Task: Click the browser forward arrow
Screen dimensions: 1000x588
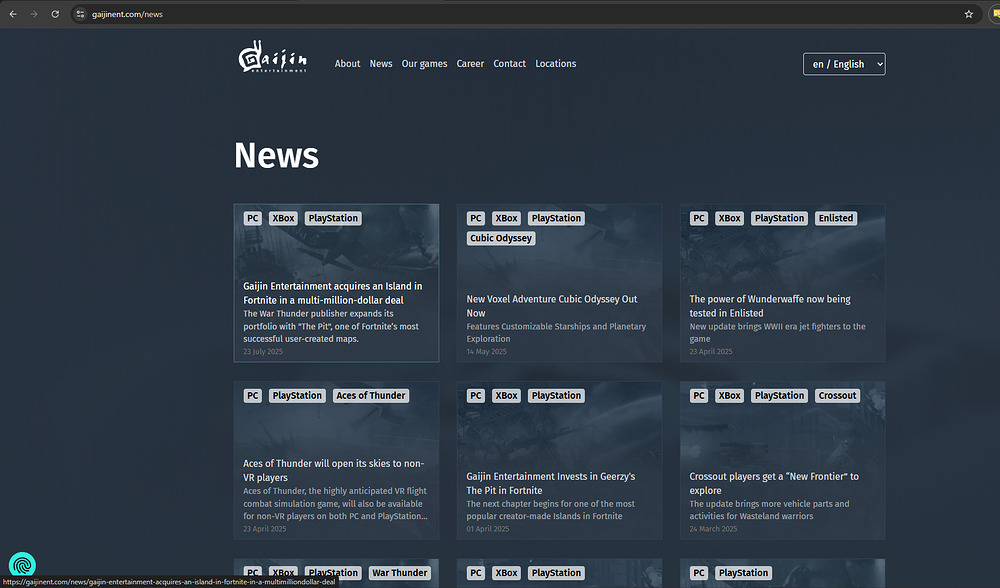Action: (34, 14)
